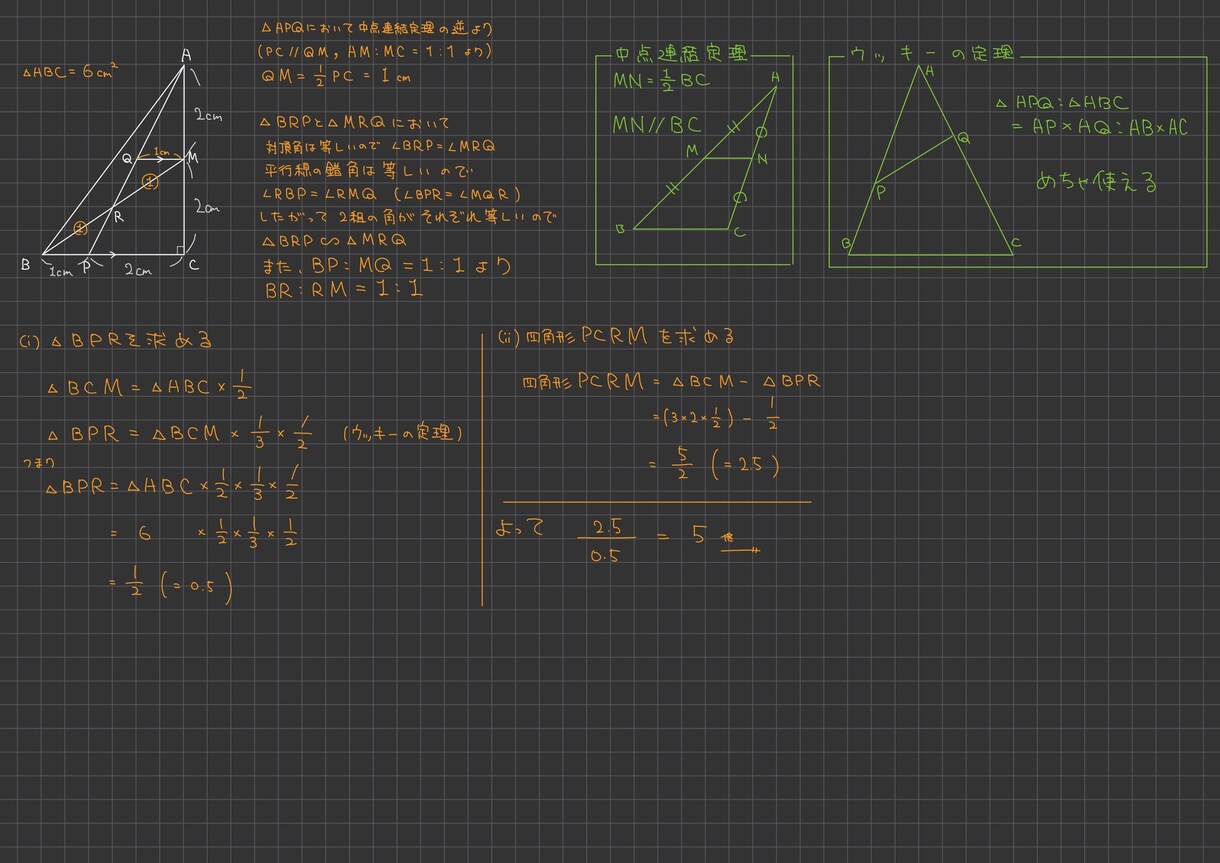1220x863 pixels.
Task: Click the (= 0.5) result text
Action: pos(196,587)
